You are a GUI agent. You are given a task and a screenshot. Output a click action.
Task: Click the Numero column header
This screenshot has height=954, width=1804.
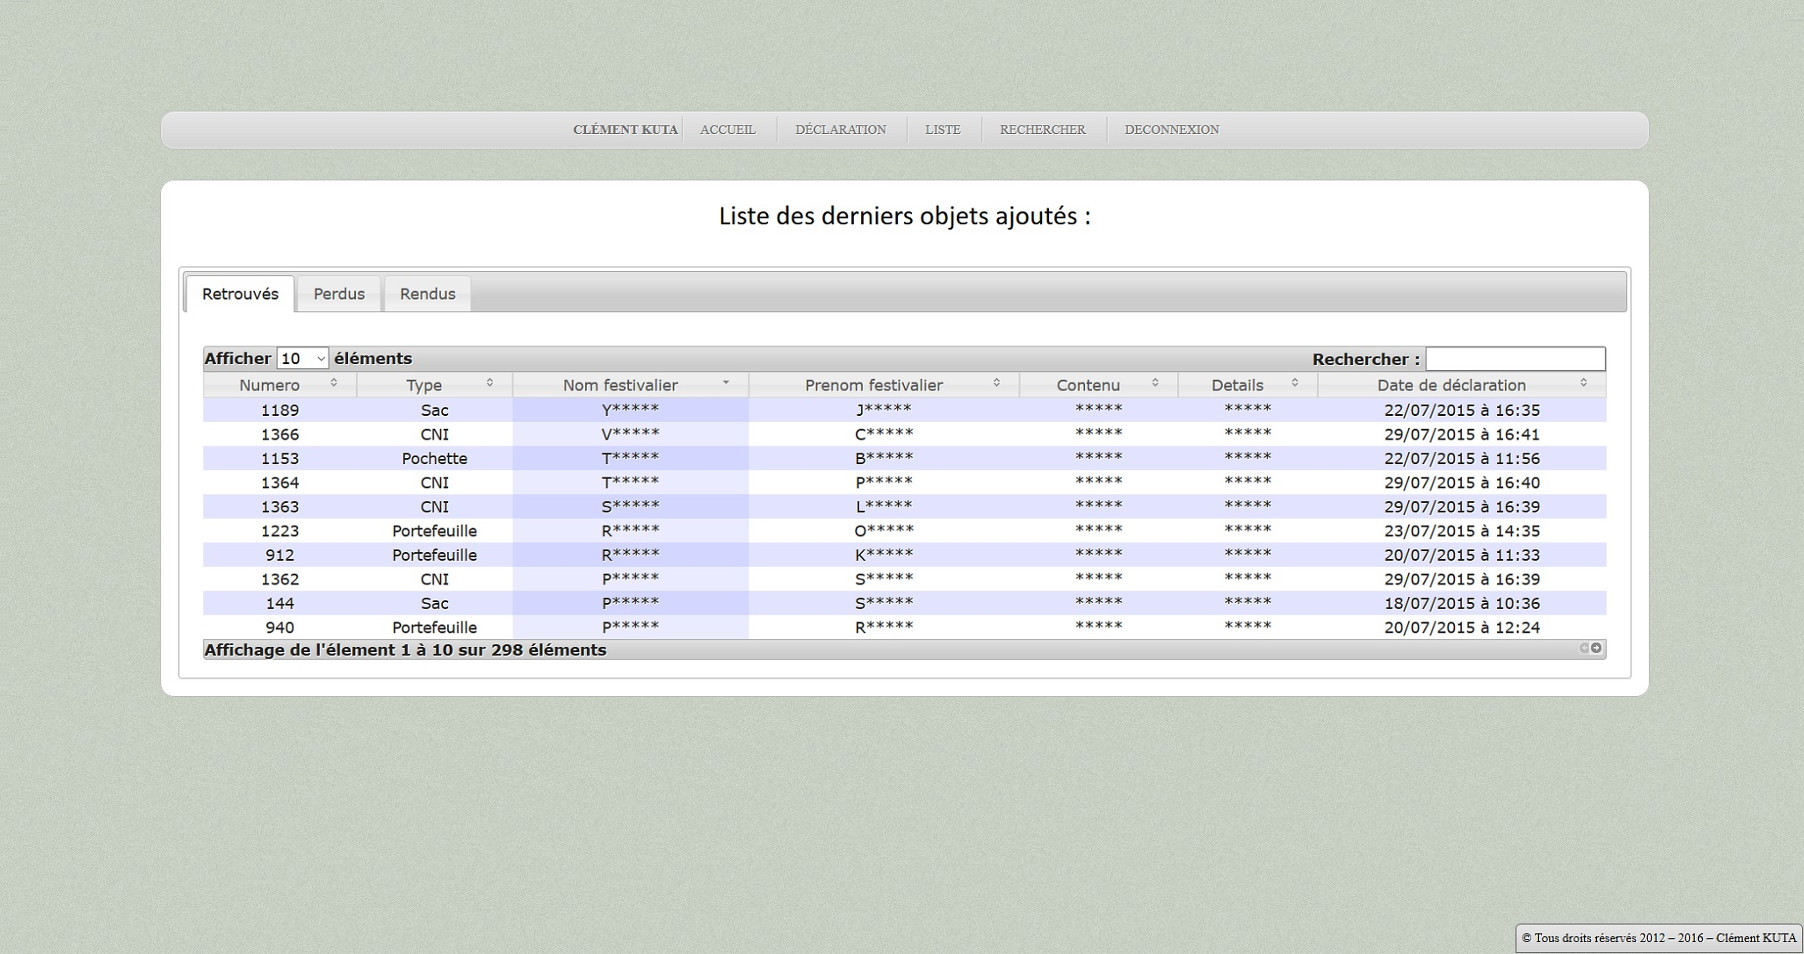(x=280, y=385)
